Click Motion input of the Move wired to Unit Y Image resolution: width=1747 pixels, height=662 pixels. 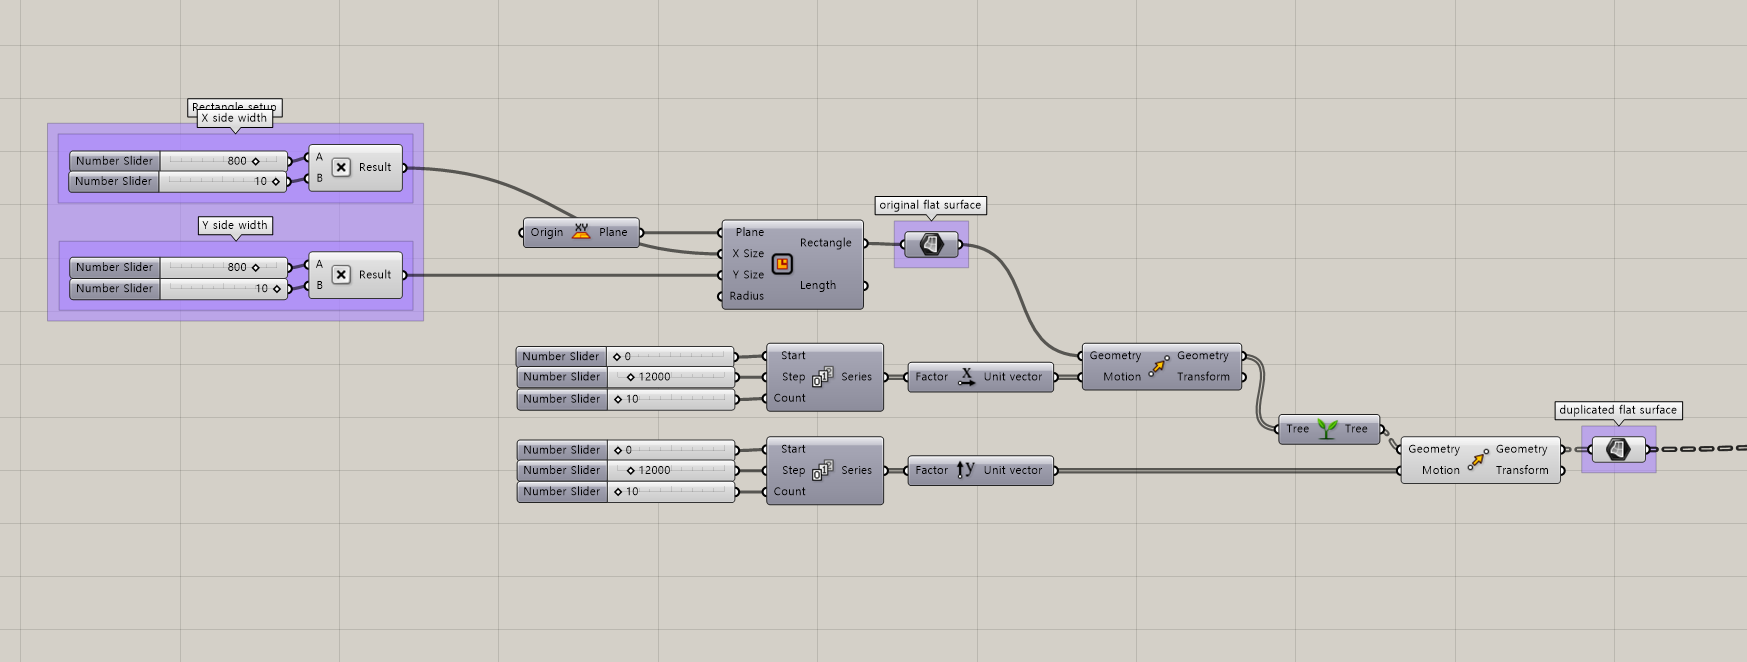1441,470
